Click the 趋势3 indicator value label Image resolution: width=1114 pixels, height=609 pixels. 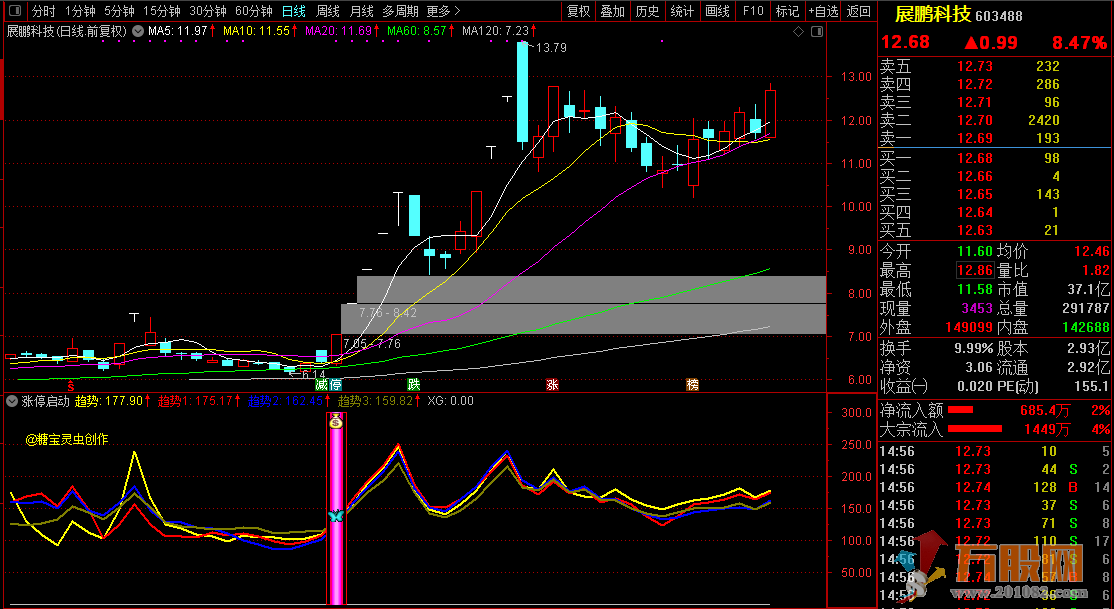tap(379, 401)
